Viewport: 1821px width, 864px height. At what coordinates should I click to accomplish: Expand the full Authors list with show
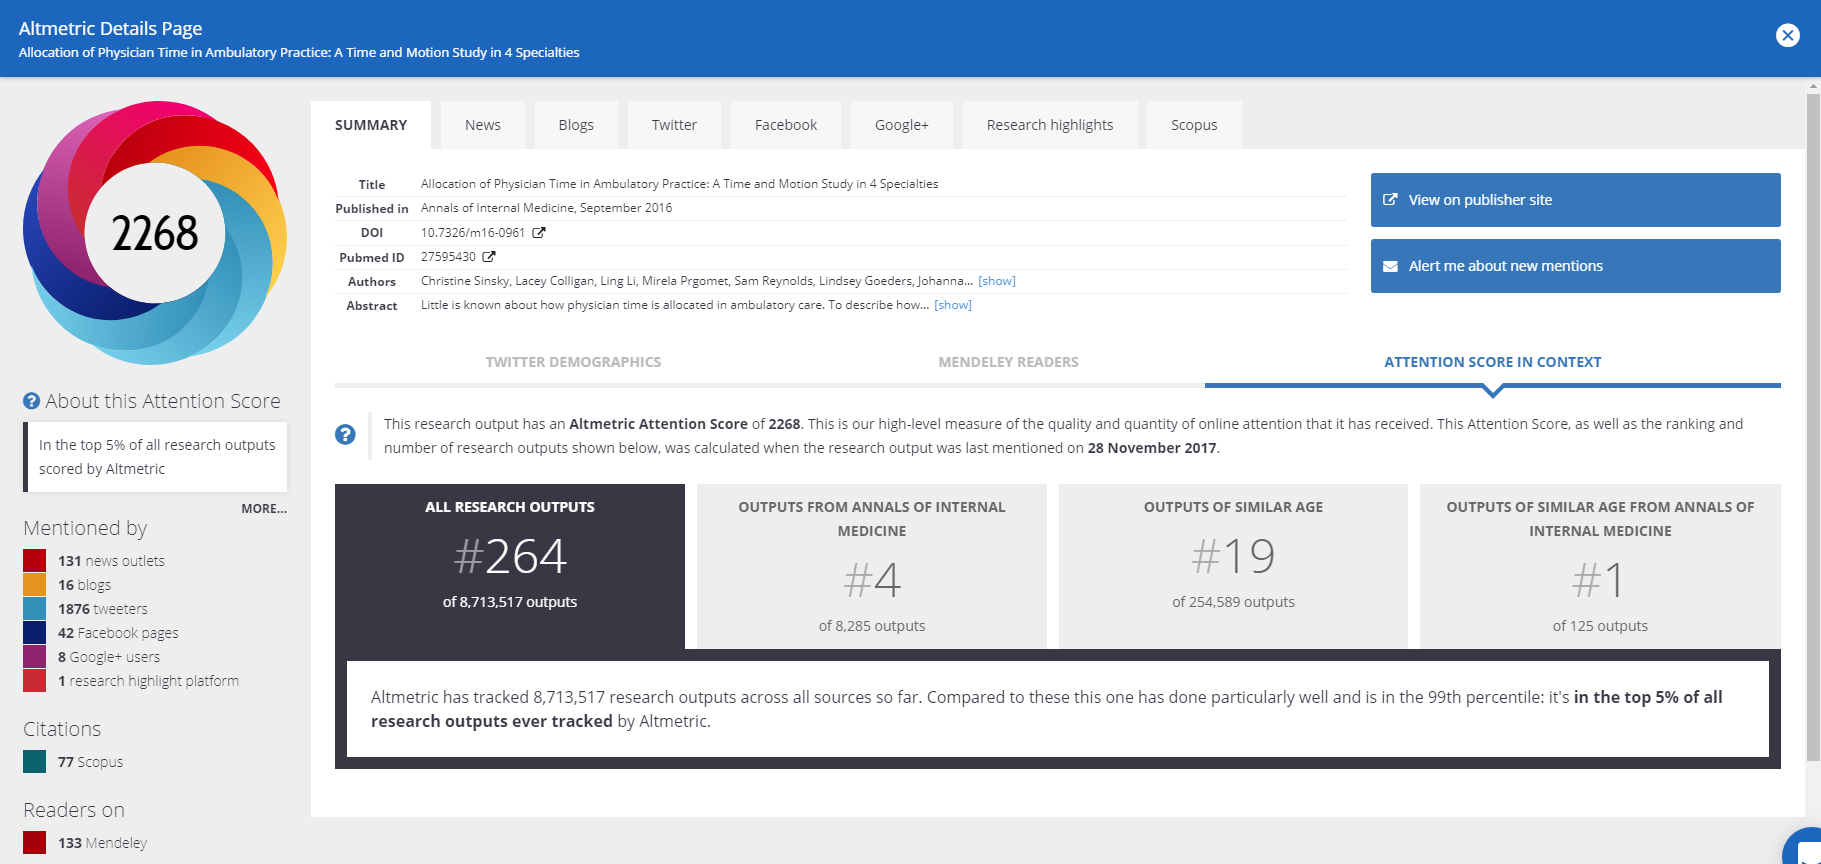coord(996,281)
